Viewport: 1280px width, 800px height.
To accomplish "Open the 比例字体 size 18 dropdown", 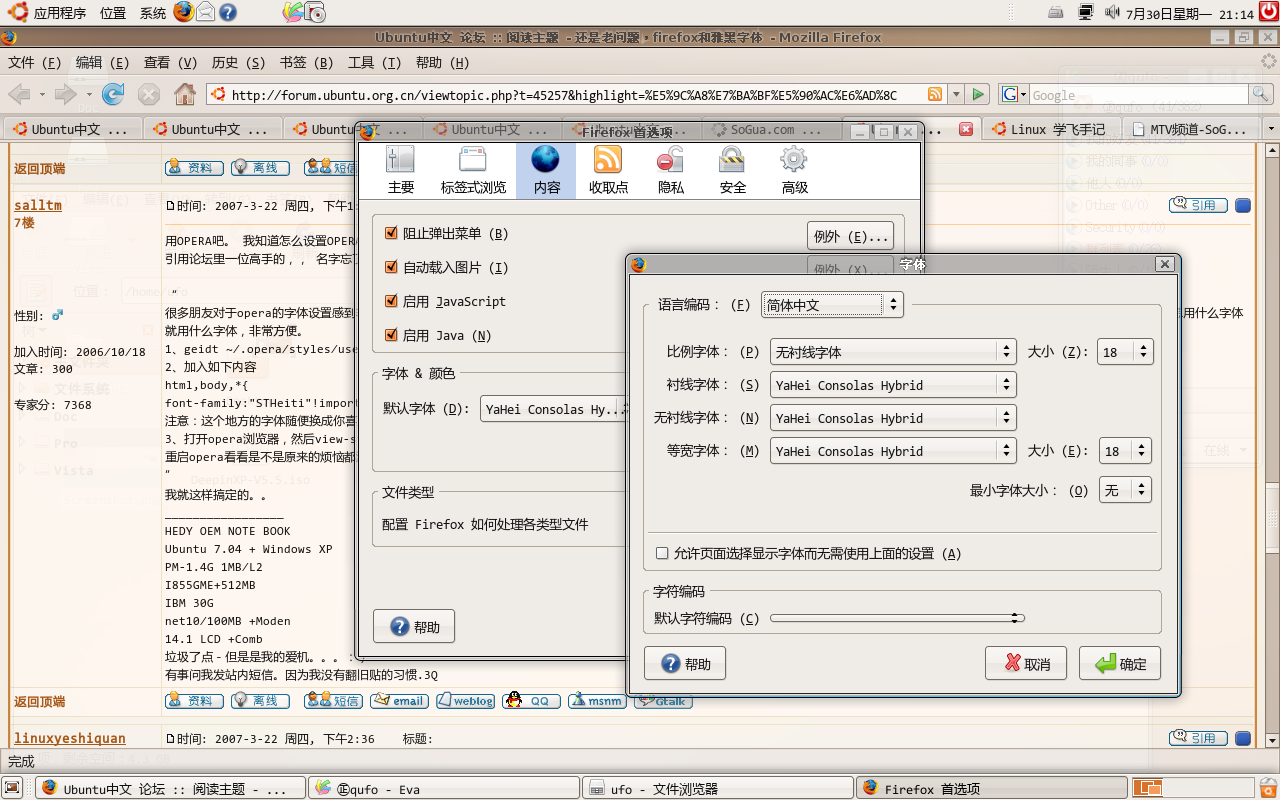I will click(1126, 352).
